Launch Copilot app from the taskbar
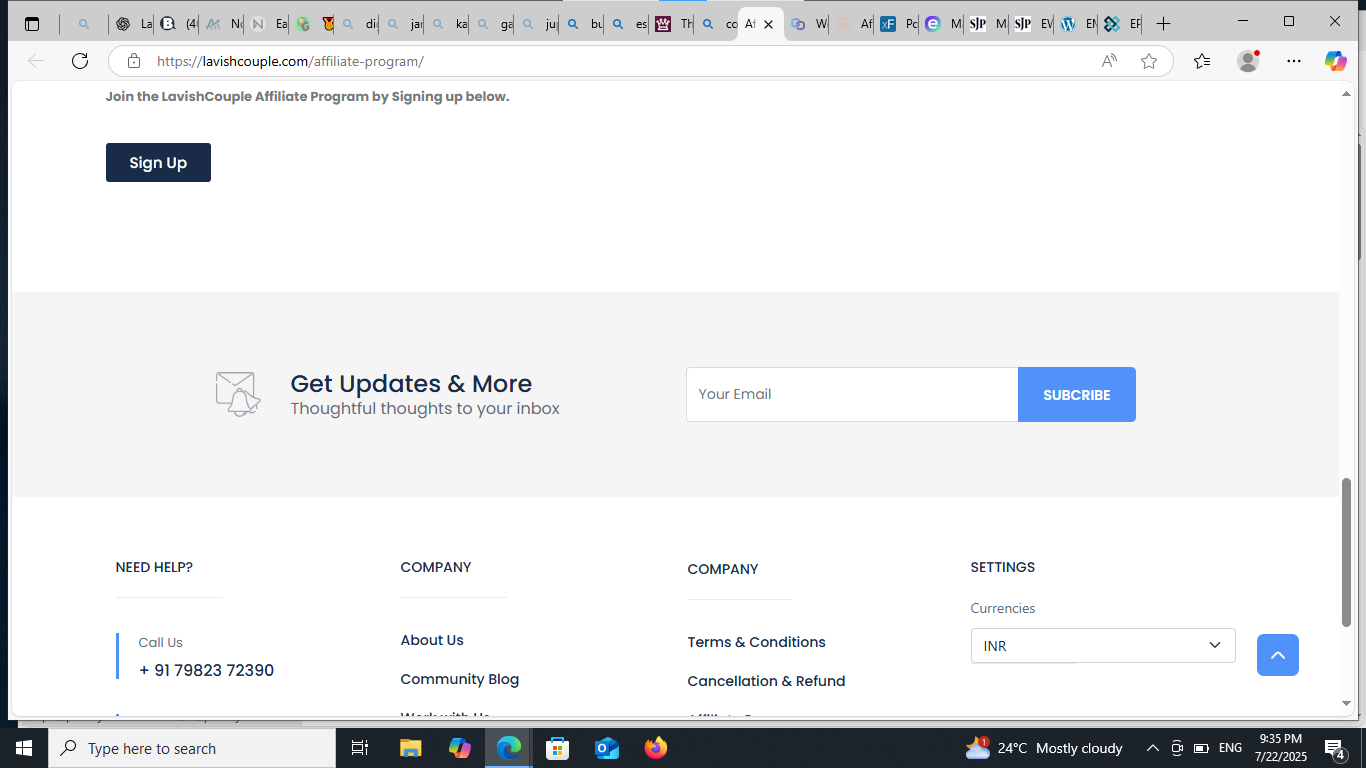Screen dimensions: 1366x768 (460, 748)
